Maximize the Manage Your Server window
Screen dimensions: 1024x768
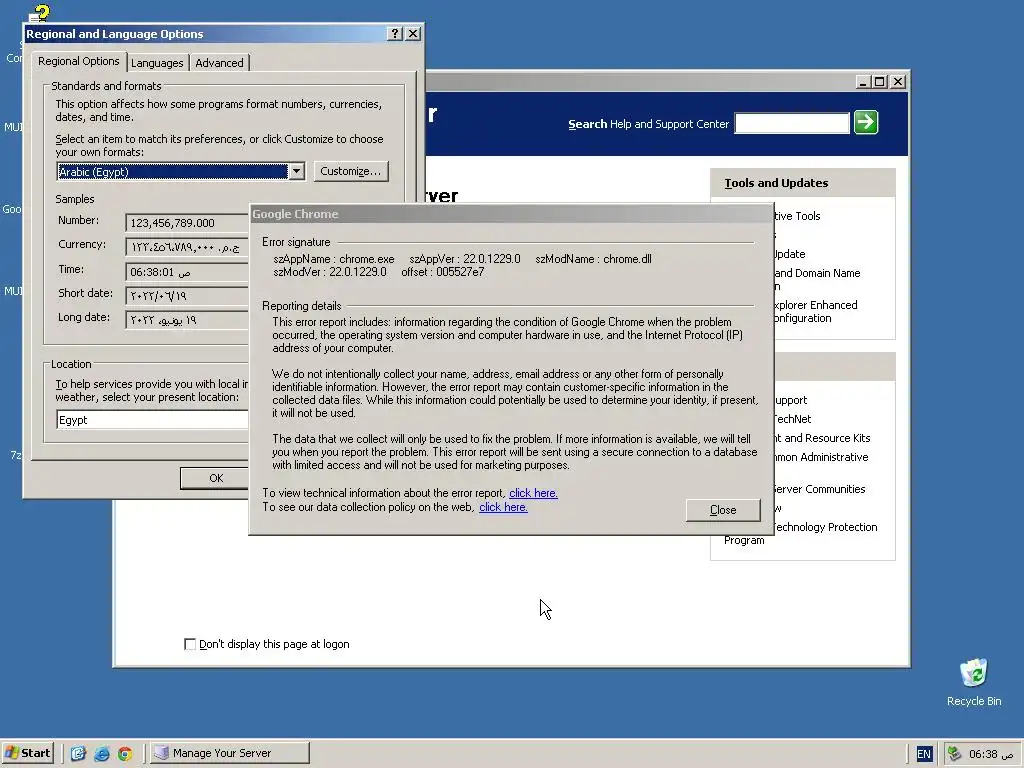point(880,82)
